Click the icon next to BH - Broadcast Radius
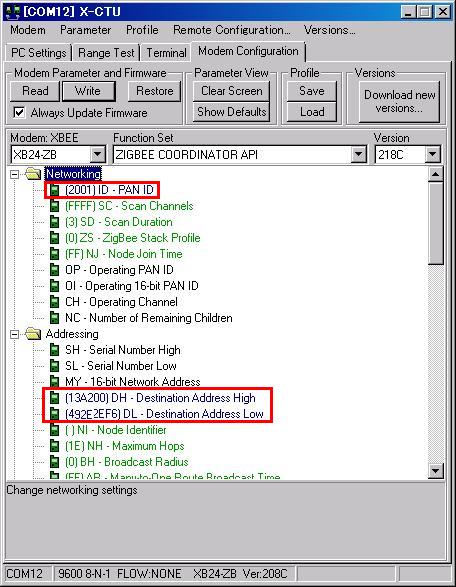 (x=55, y=462)
